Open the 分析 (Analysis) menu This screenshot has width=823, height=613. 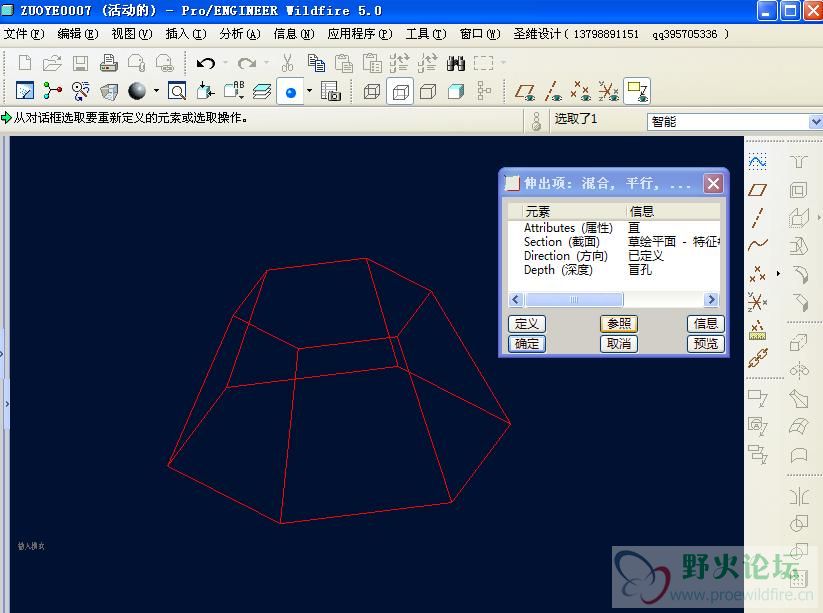240,34
